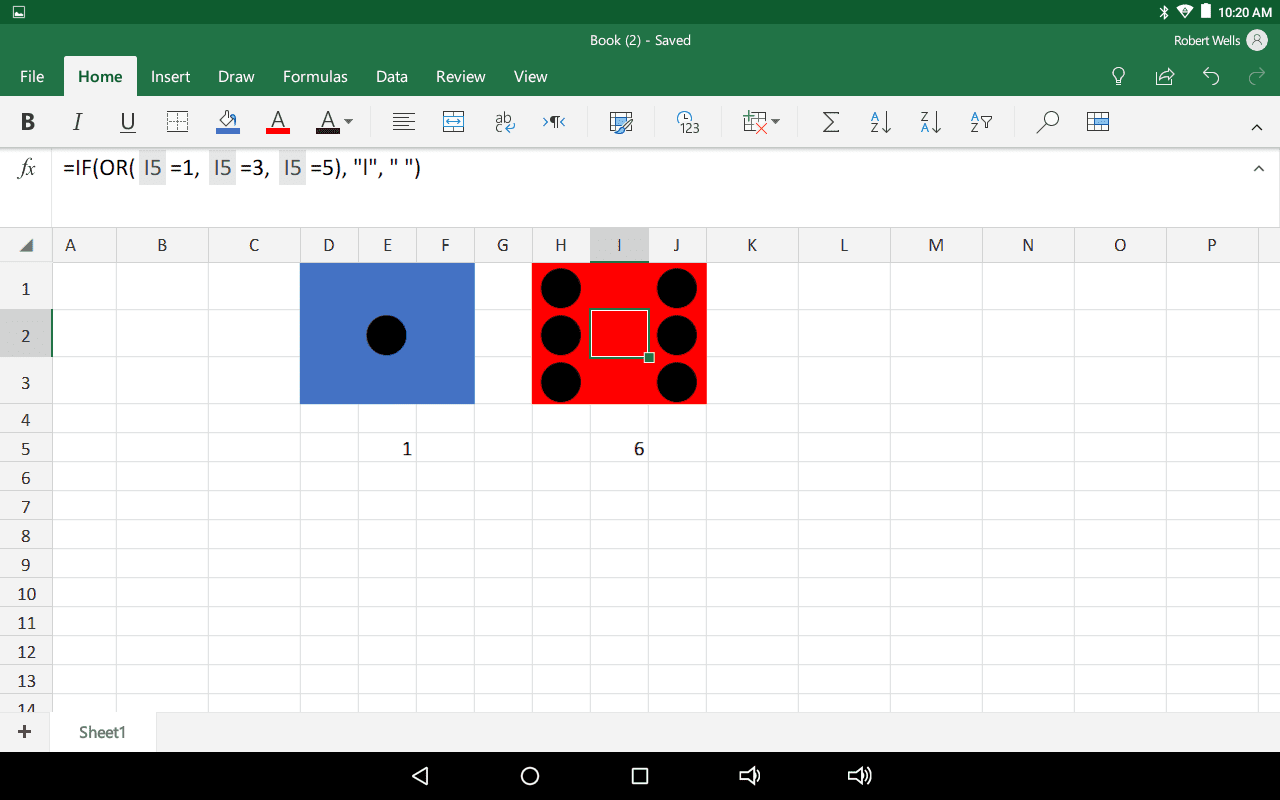Apply the blue fill color bucket

tap(228, 122)
